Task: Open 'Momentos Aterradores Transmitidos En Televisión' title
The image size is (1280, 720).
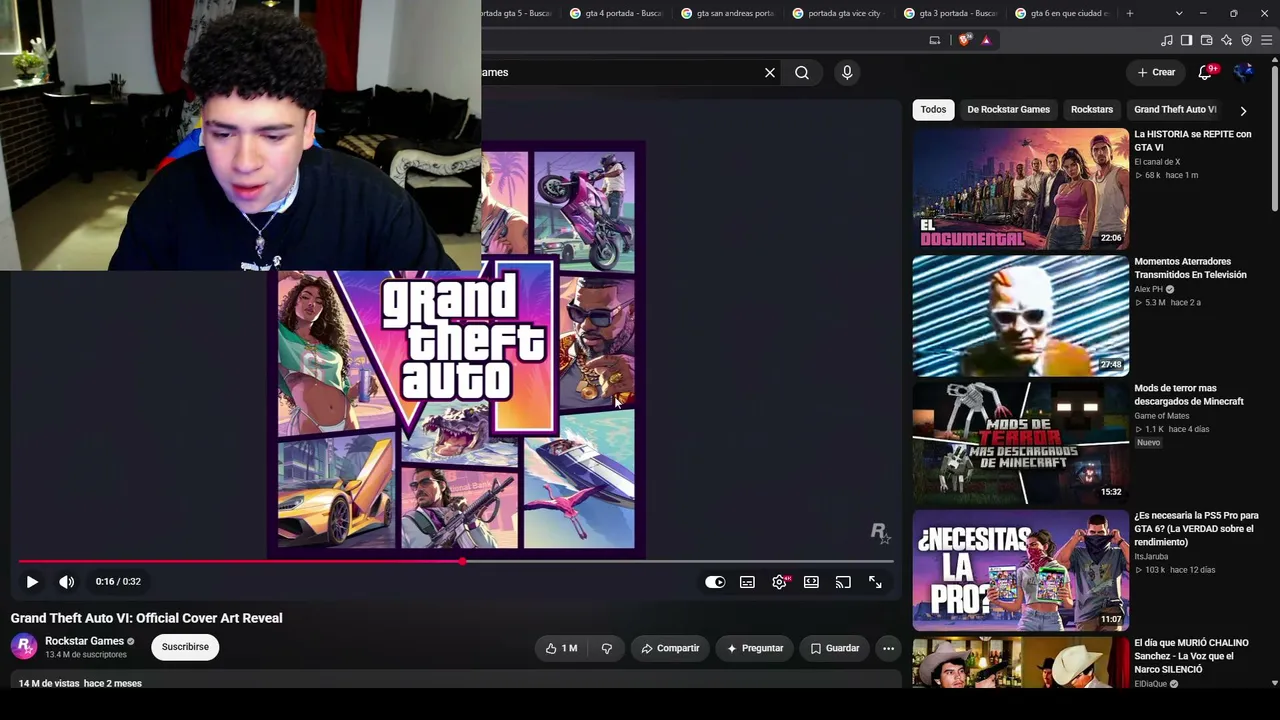Action: pyautogui.click(x=1191, y=268)
